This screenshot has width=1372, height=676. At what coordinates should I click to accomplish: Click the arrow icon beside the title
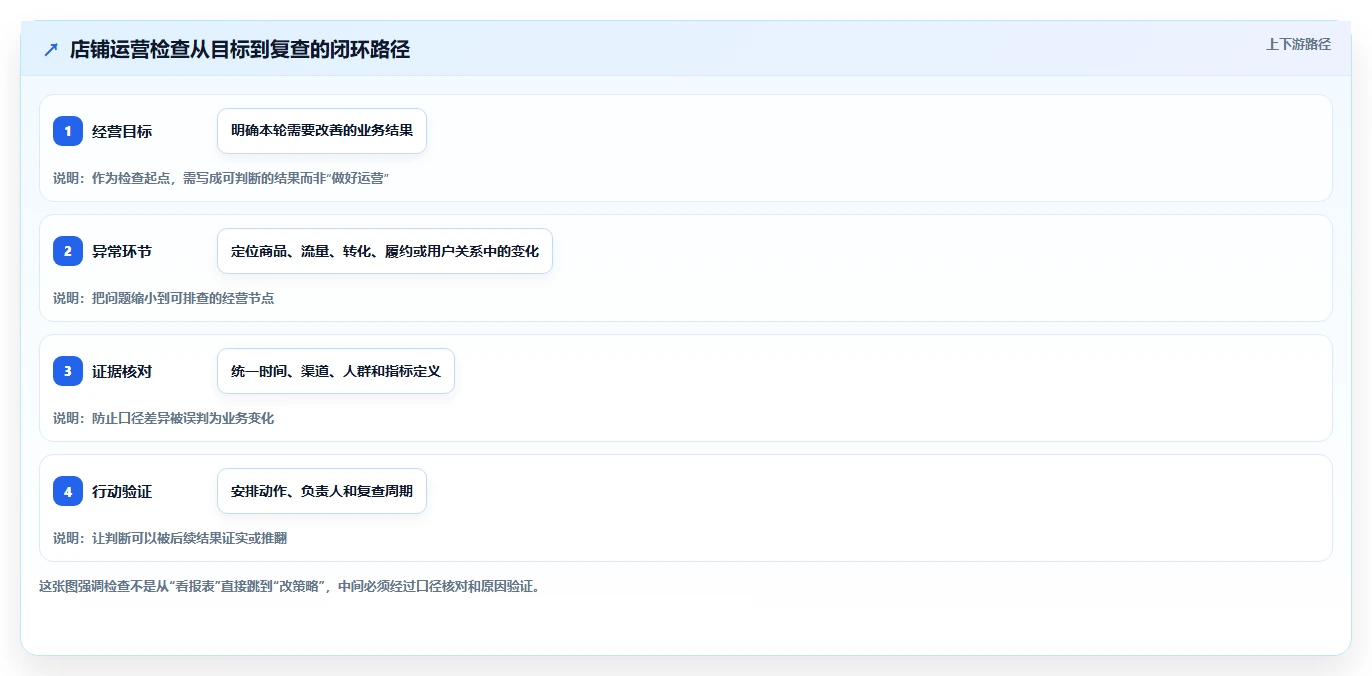point(50,50)
